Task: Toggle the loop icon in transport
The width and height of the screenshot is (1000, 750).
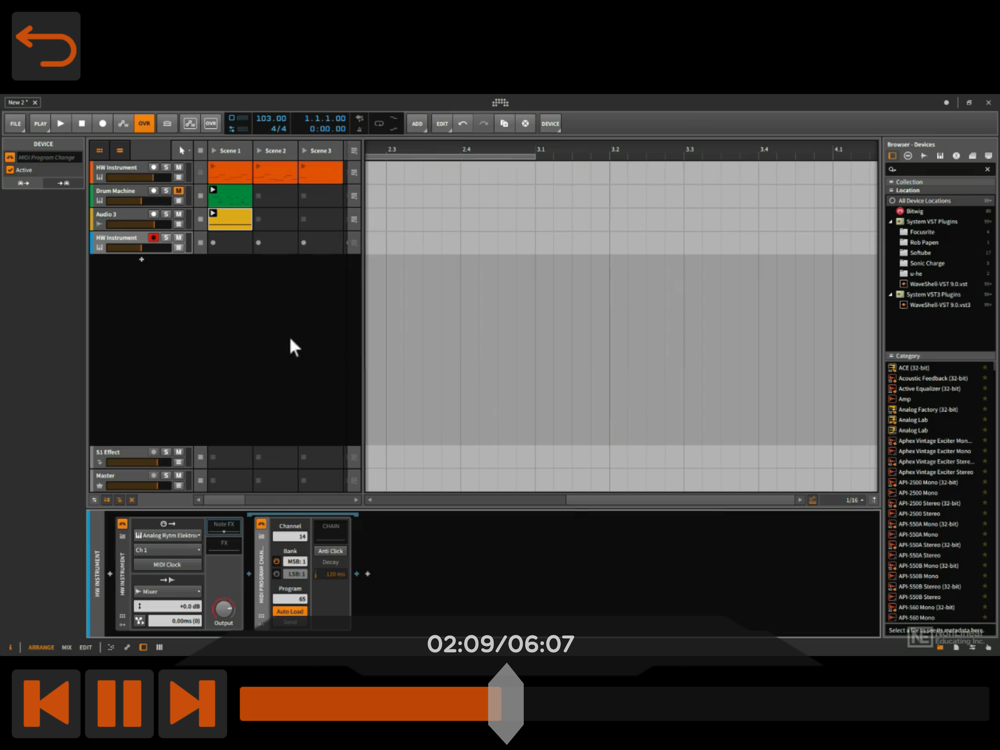Action: (379, 123)
